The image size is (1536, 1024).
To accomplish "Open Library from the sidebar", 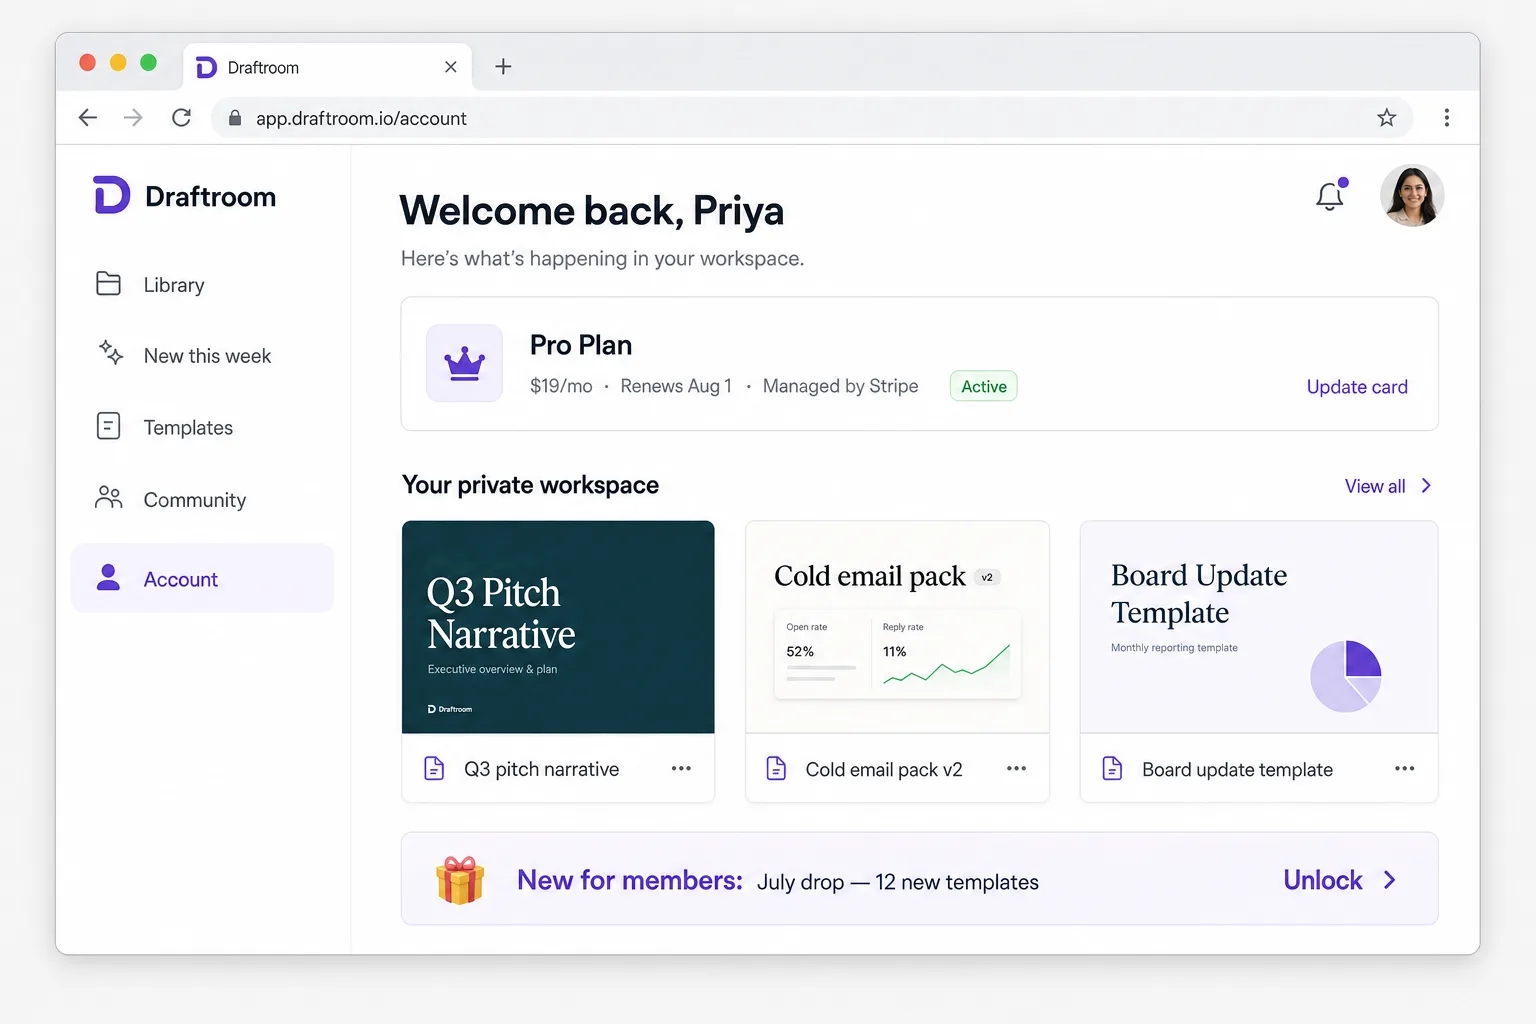I will [202, 285].
